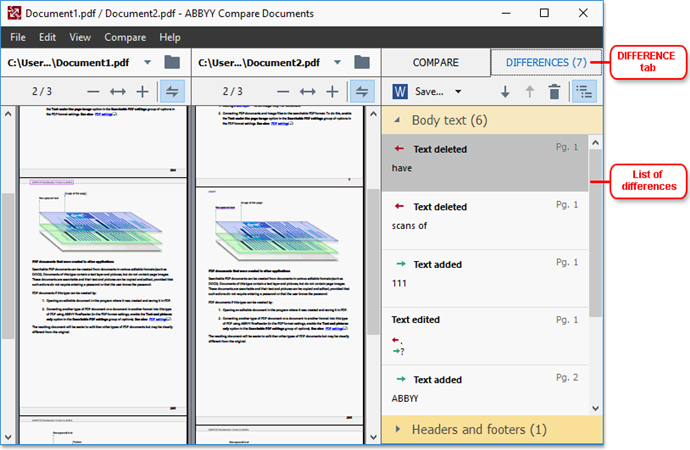The image size is (690, 450).
Task: Toggle the differences list view icon
Action: click(584, 91)
